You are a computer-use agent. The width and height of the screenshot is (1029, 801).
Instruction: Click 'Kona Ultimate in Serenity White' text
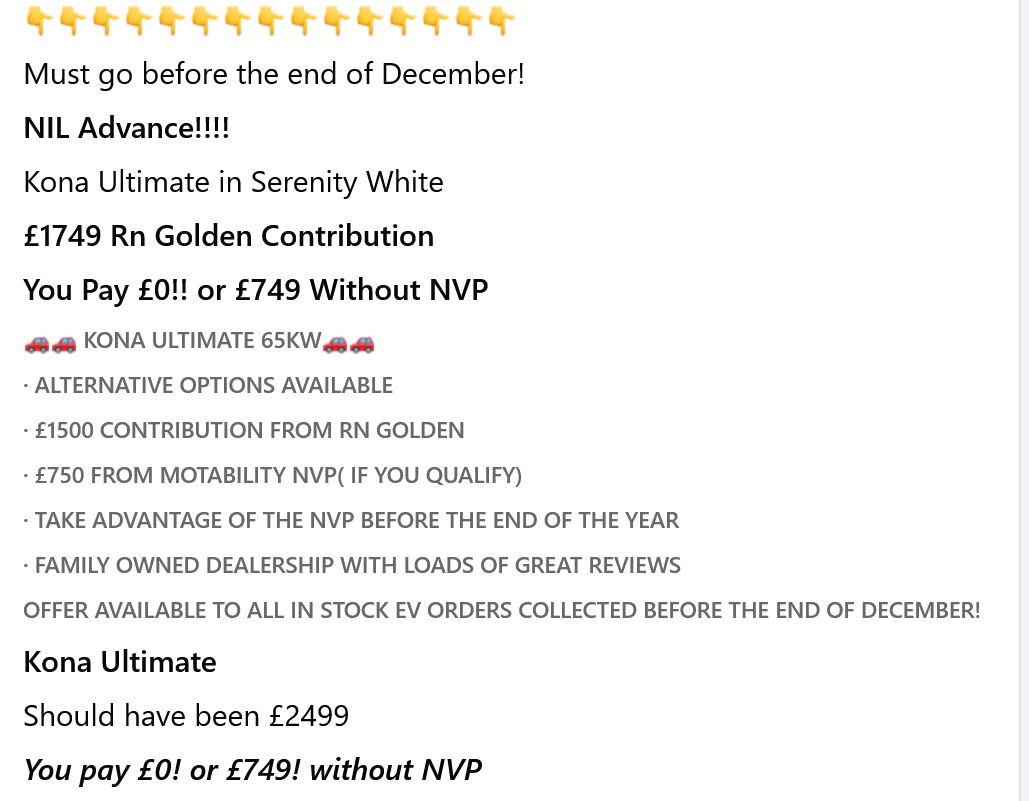coord(233,182)
